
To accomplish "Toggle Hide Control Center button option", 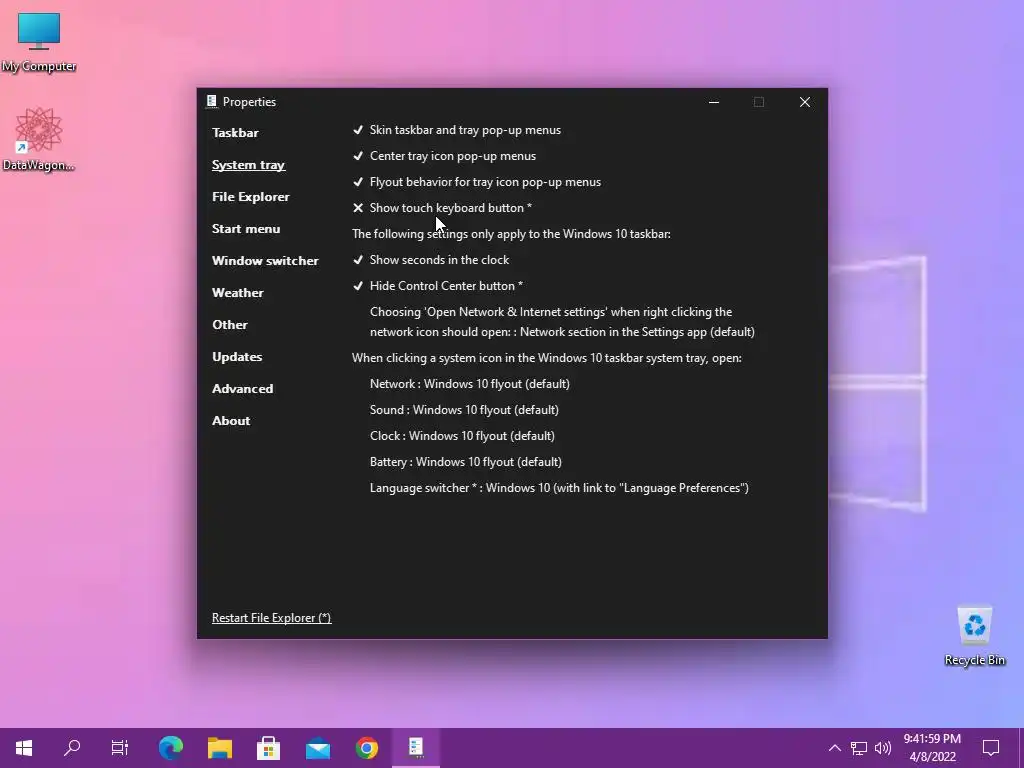I will coord(438,286).
